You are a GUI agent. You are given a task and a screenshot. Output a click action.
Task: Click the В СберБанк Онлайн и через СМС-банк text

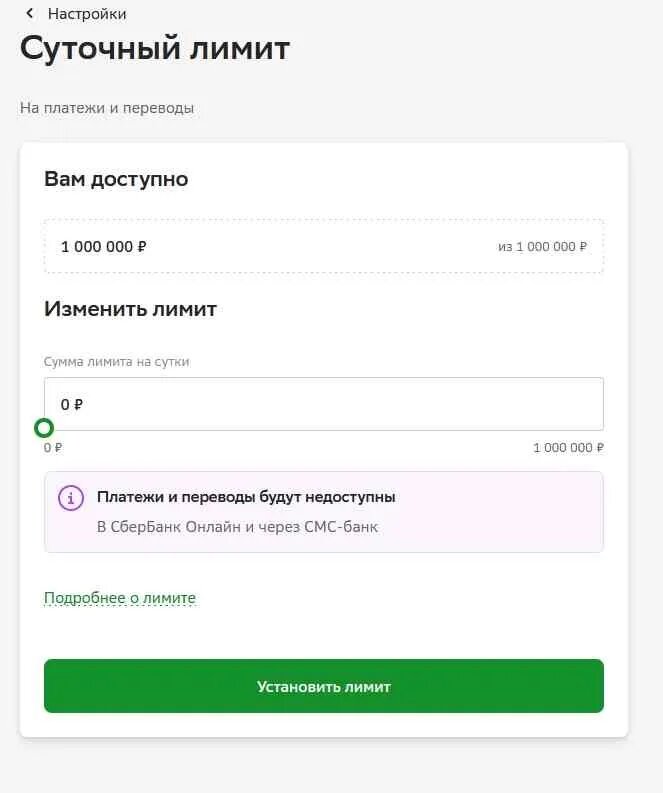coord(237,527)
